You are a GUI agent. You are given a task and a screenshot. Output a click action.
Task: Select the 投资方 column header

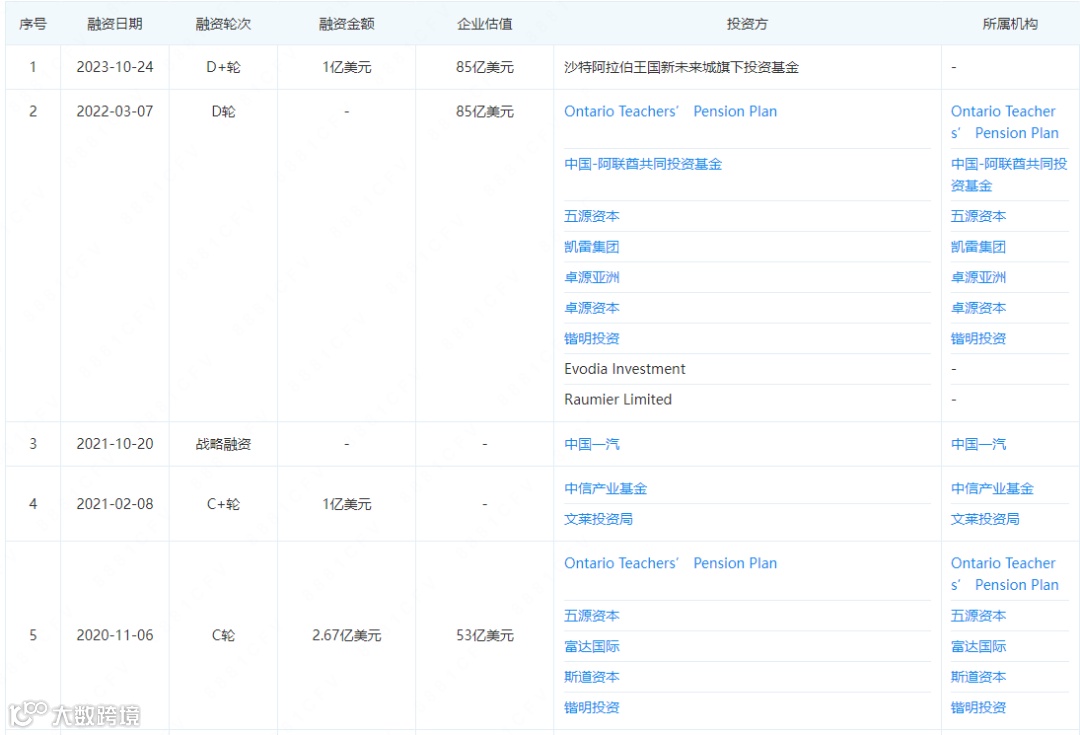point(747,24)
